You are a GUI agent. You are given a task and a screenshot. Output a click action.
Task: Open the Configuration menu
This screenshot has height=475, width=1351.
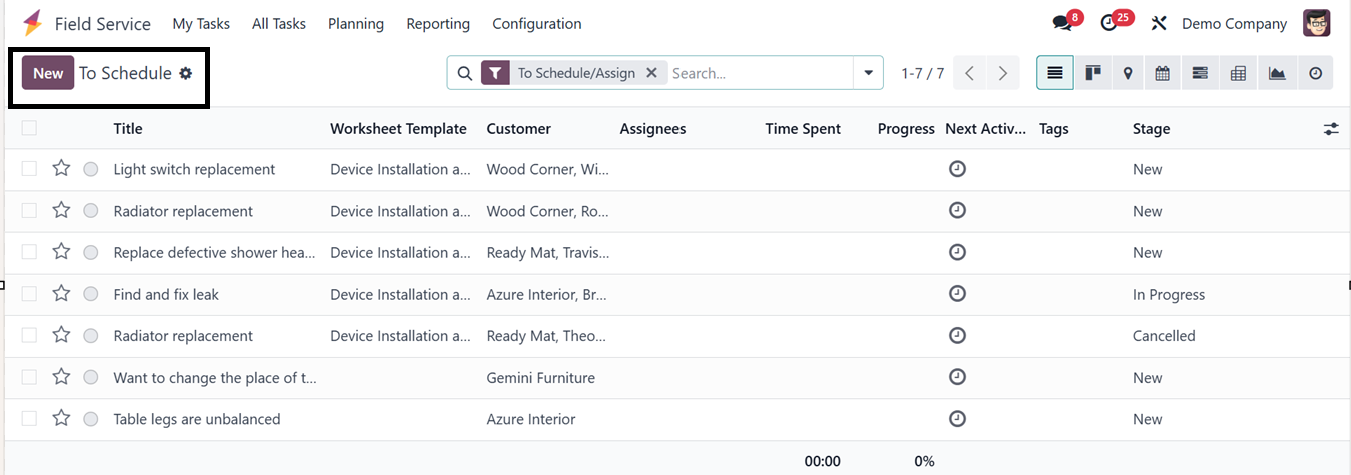point(536,23)
